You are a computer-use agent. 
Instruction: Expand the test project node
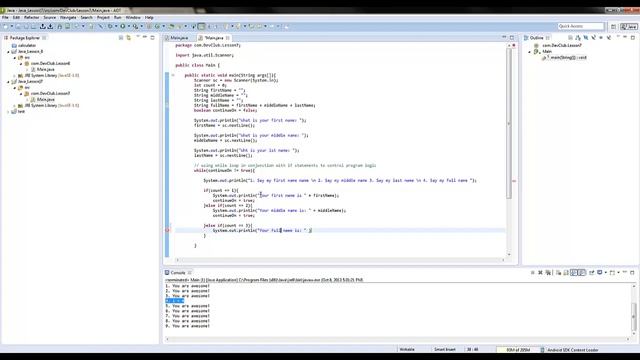8,111
